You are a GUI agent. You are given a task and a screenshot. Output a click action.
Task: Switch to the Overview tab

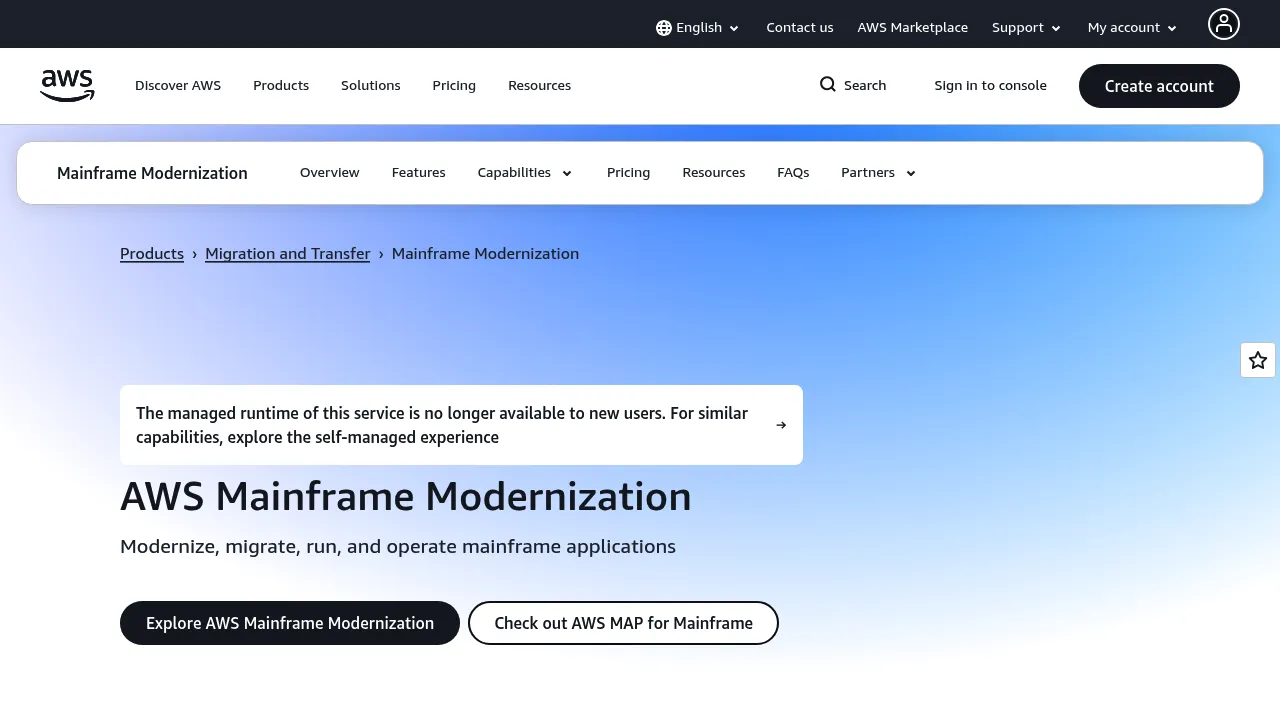[x=330, y=173]
